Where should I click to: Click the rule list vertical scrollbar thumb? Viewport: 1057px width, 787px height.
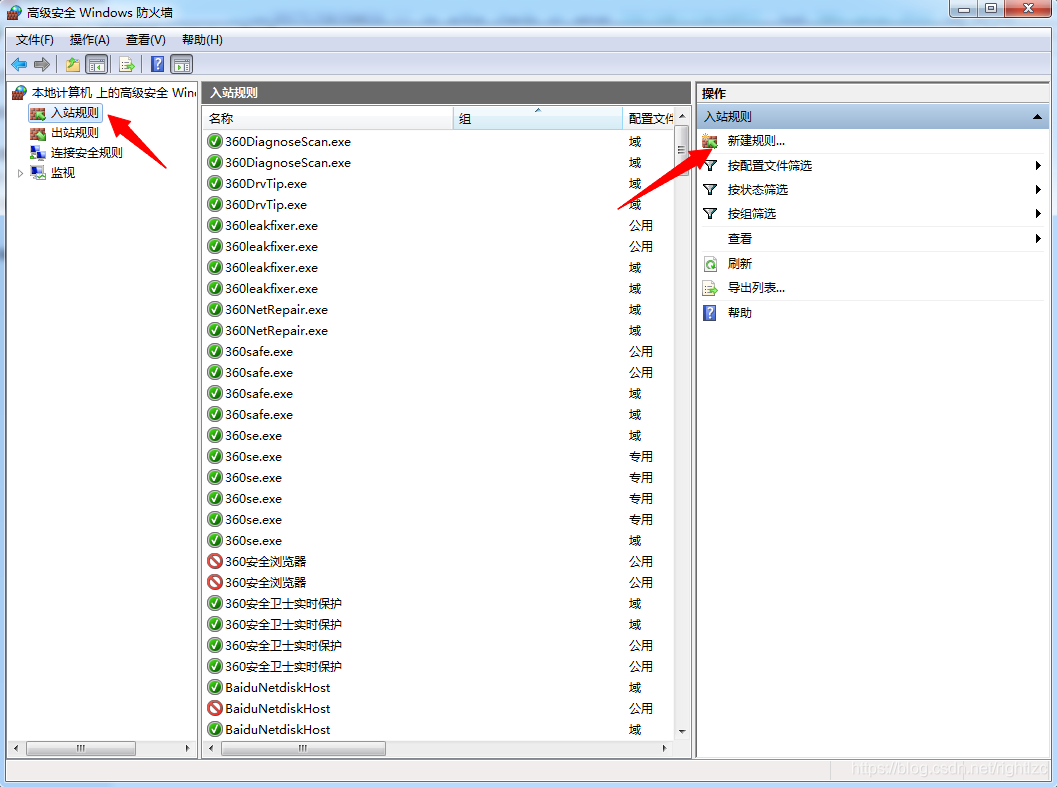pyautogui.click(x=682, y=150)
